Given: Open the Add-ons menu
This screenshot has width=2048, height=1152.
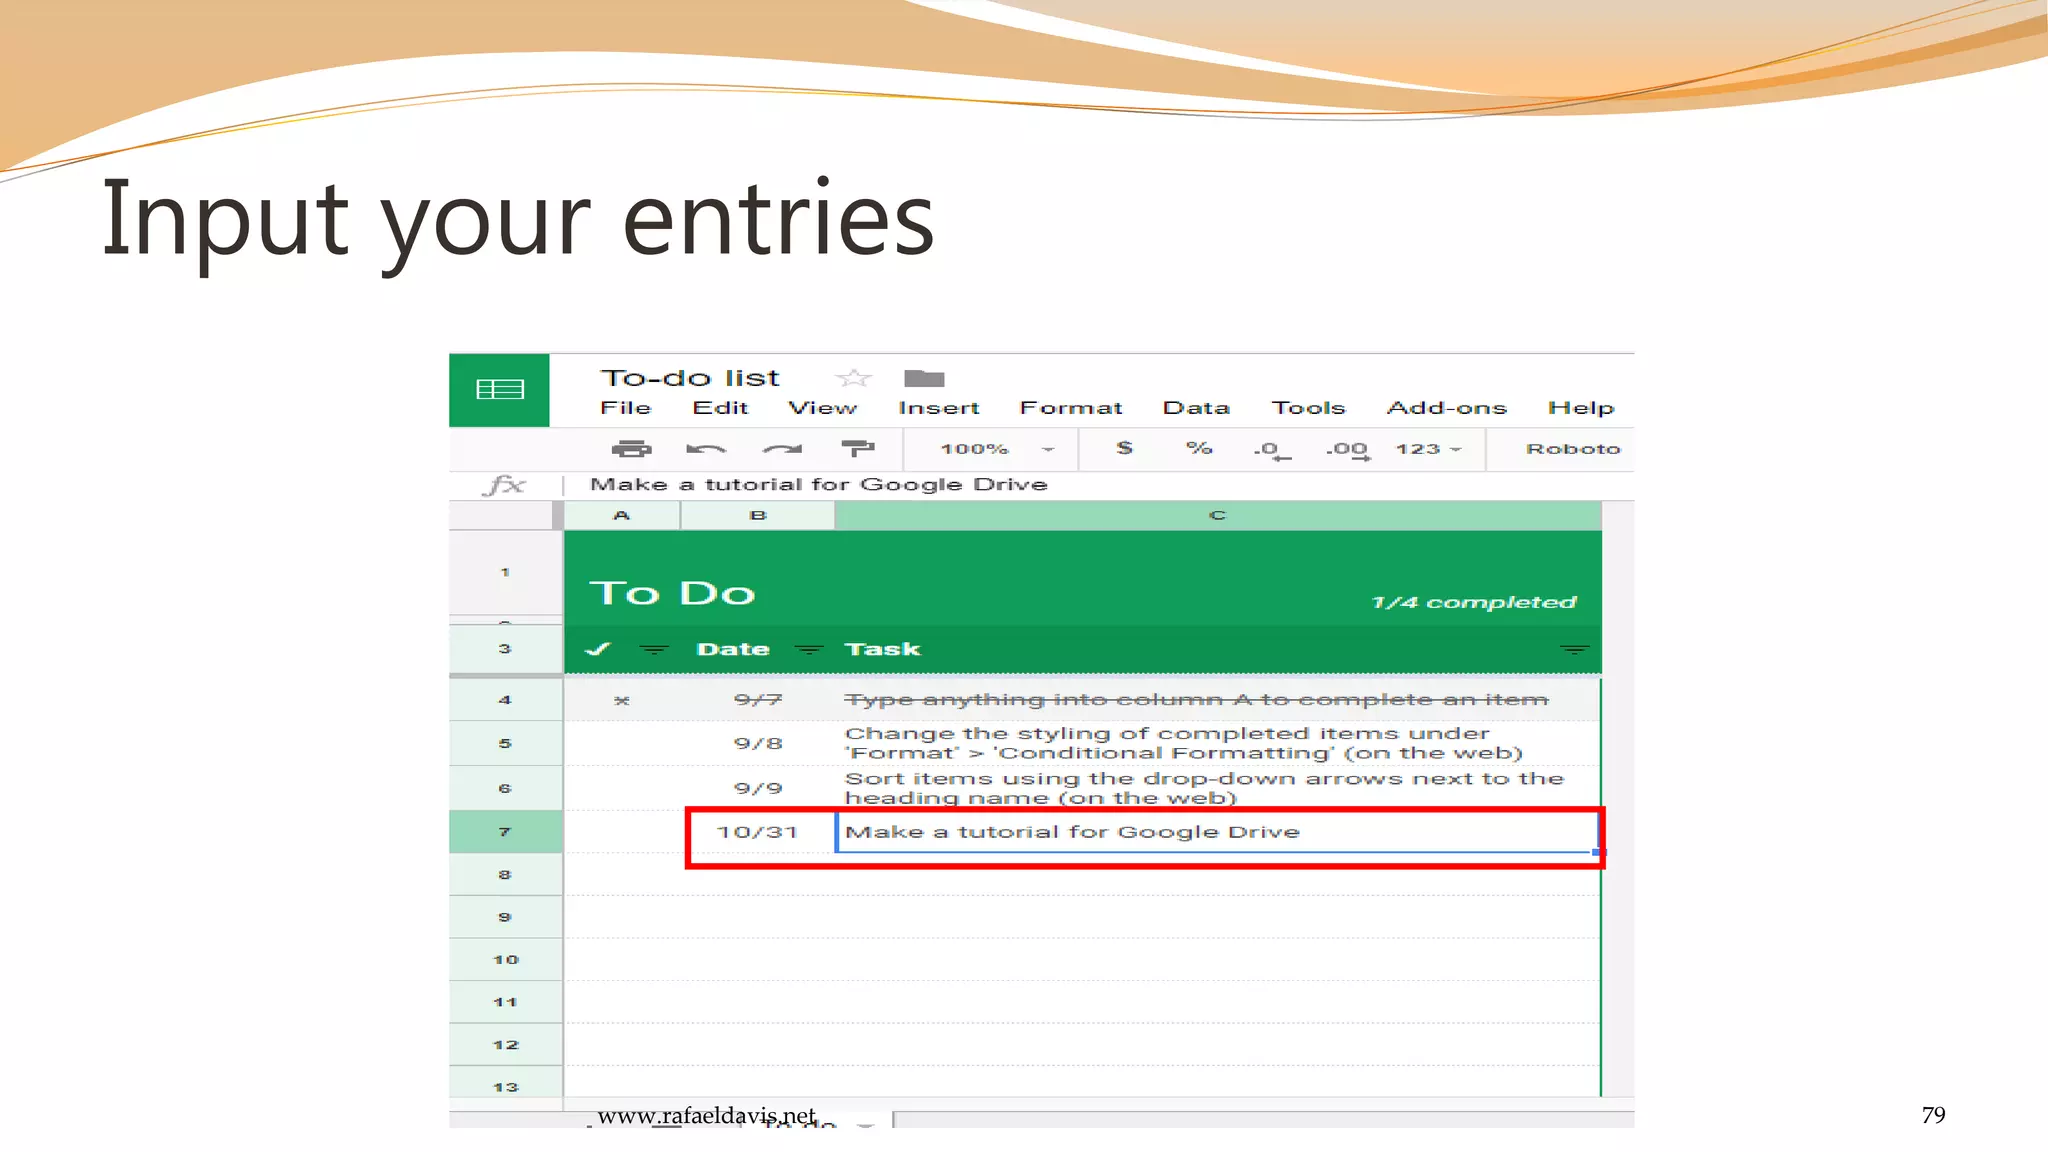Looking at the screenshot, I should click(x=1446, y=408).
